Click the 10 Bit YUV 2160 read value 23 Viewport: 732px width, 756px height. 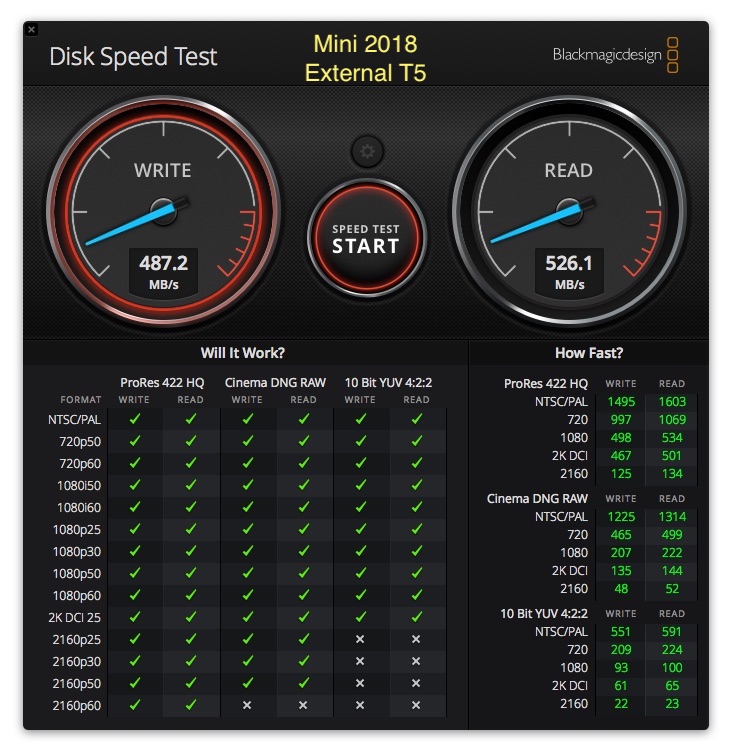click(672, 703)
